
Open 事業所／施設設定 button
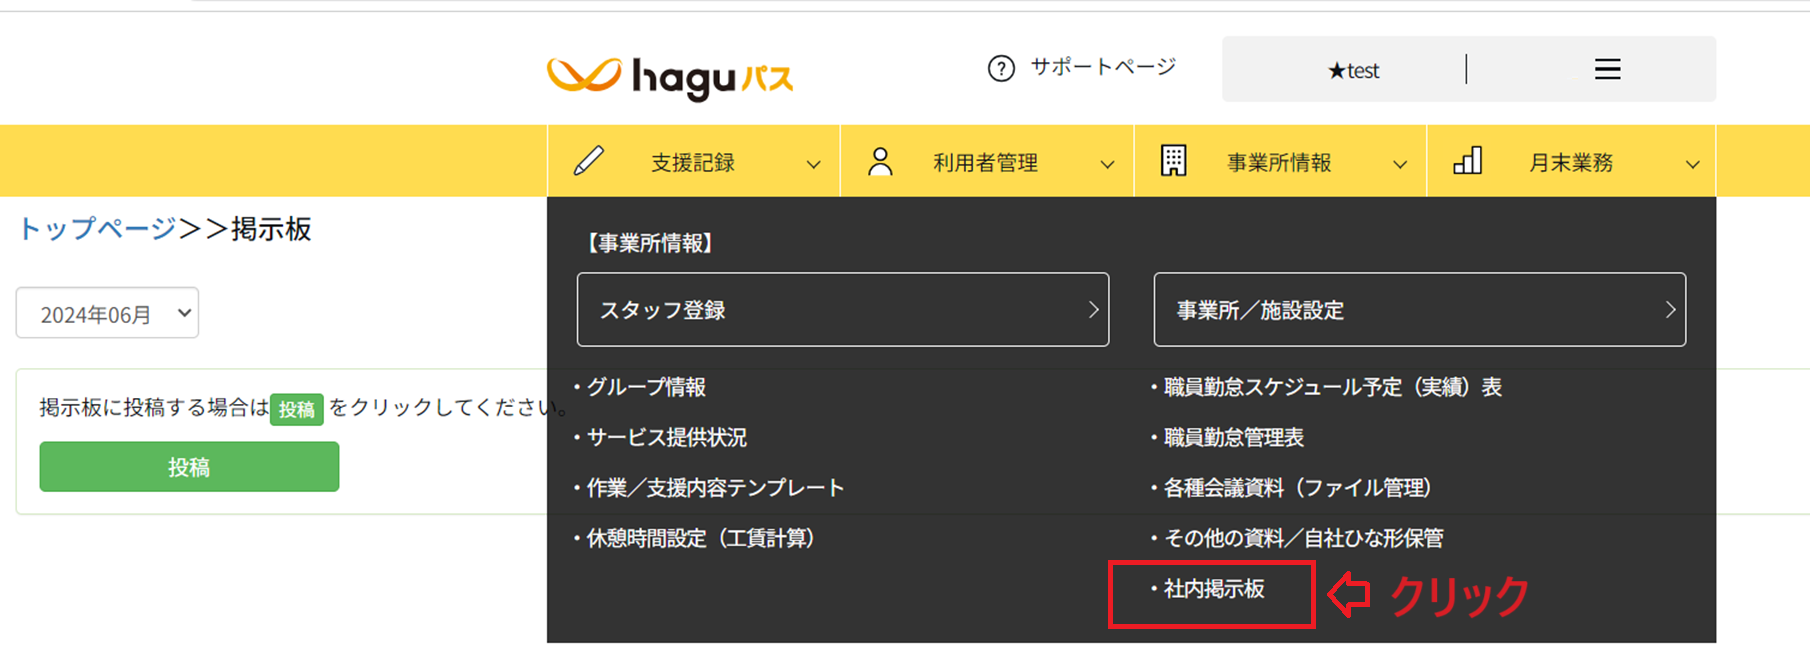click(1419, 310)
